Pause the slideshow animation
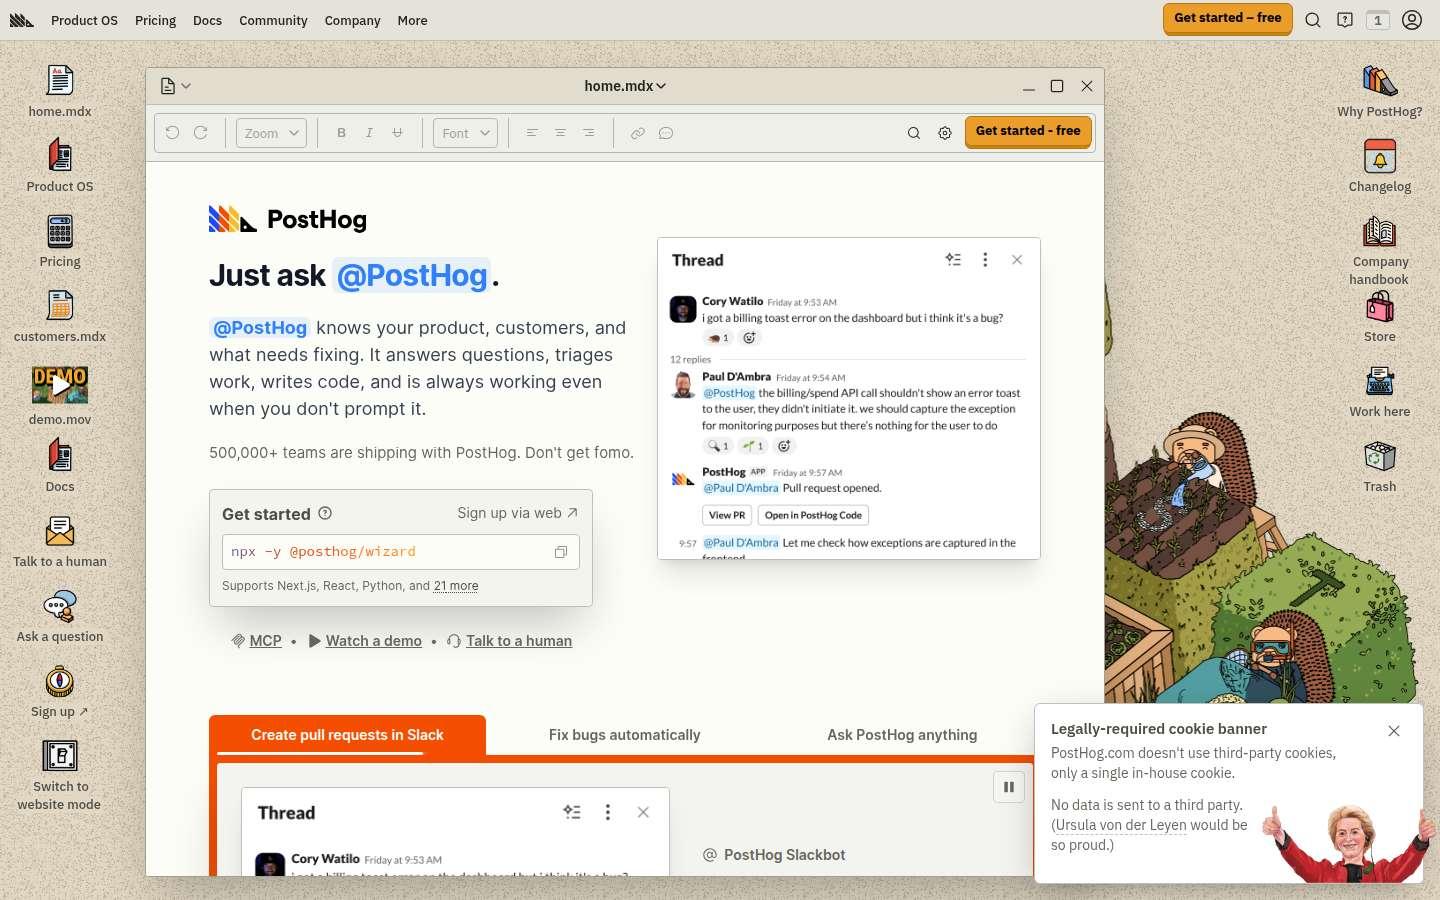The height and width of the screenshot is (900, 1440). tap(1009, 787)
